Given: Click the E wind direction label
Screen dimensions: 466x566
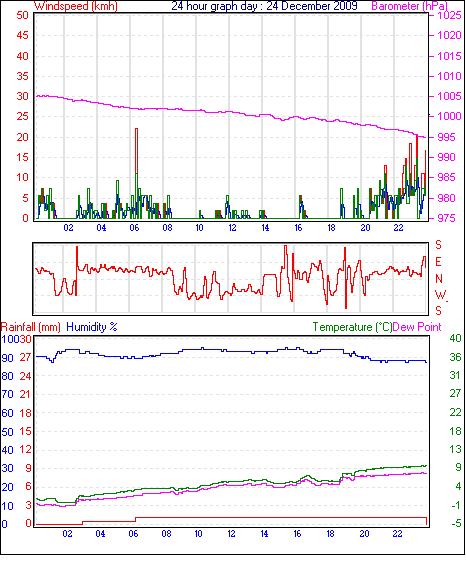Looking at the screenshot, I should [x=438, y=262].
